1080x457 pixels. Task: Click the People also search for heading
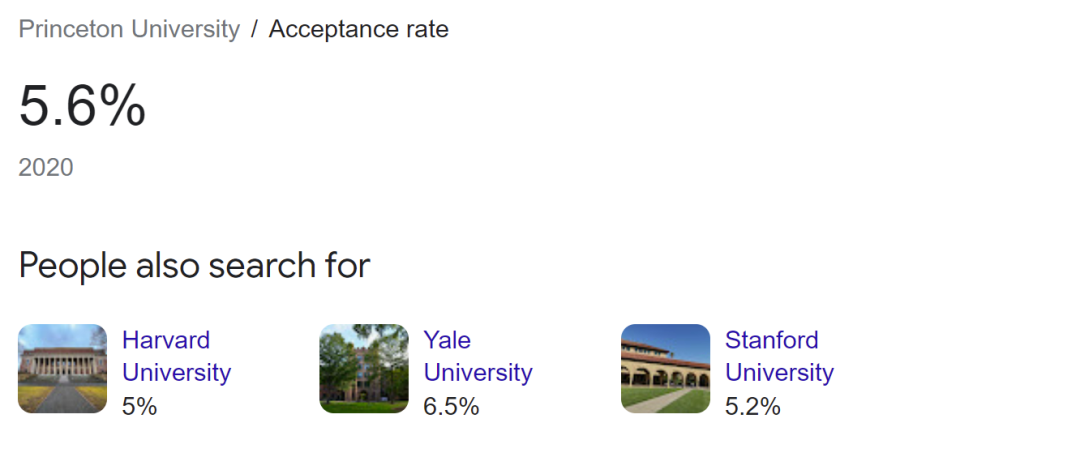click(194, 265)
